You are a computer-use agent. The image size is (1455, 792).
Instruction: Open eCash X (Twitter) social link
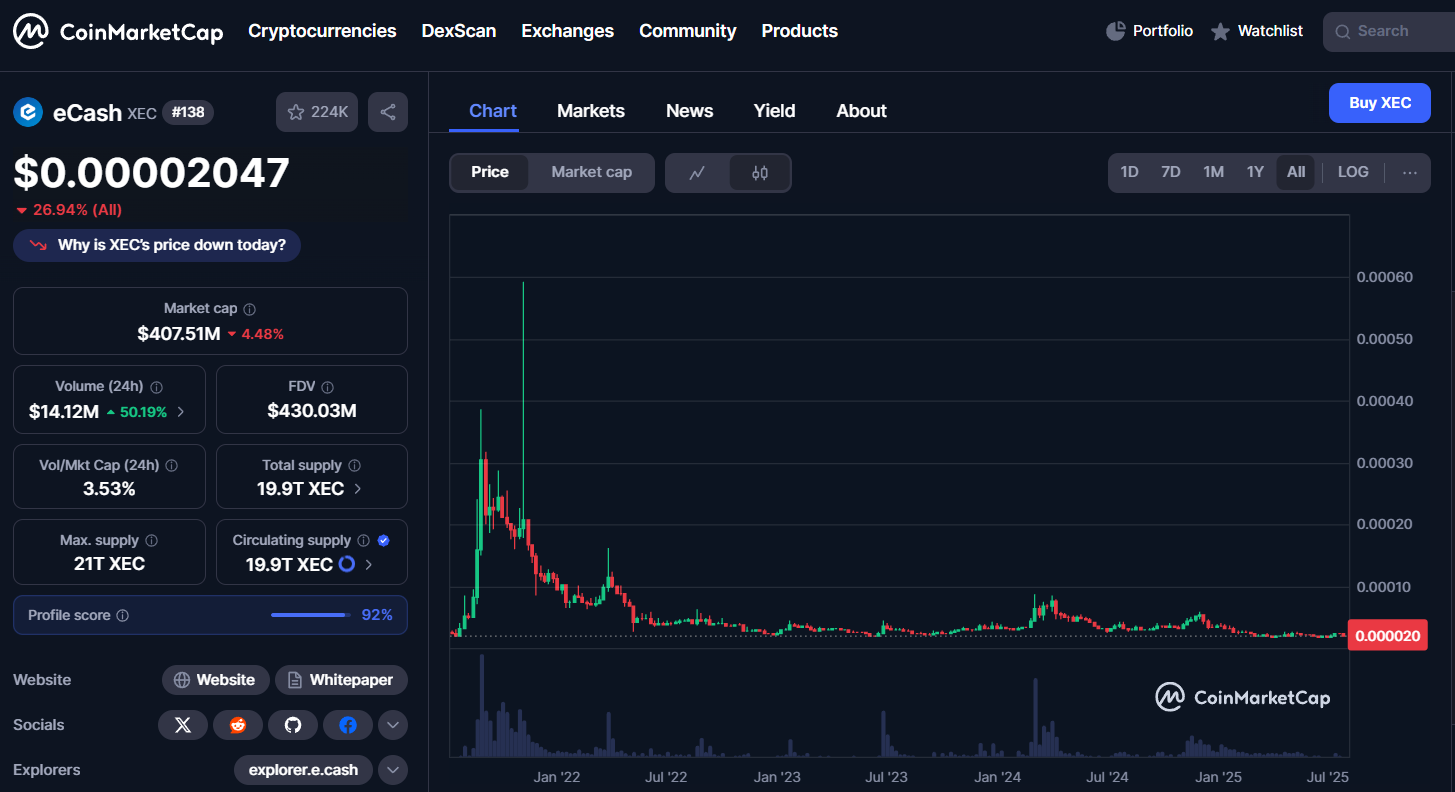coord(183,725)
